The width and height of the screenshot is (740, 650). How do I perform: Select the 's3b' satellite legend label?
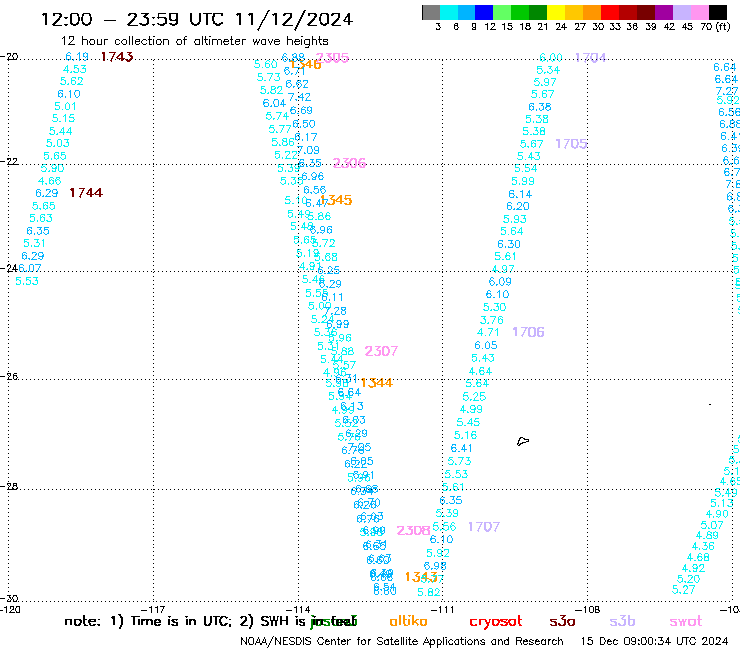pyautogui.click(x=622, y=621)
